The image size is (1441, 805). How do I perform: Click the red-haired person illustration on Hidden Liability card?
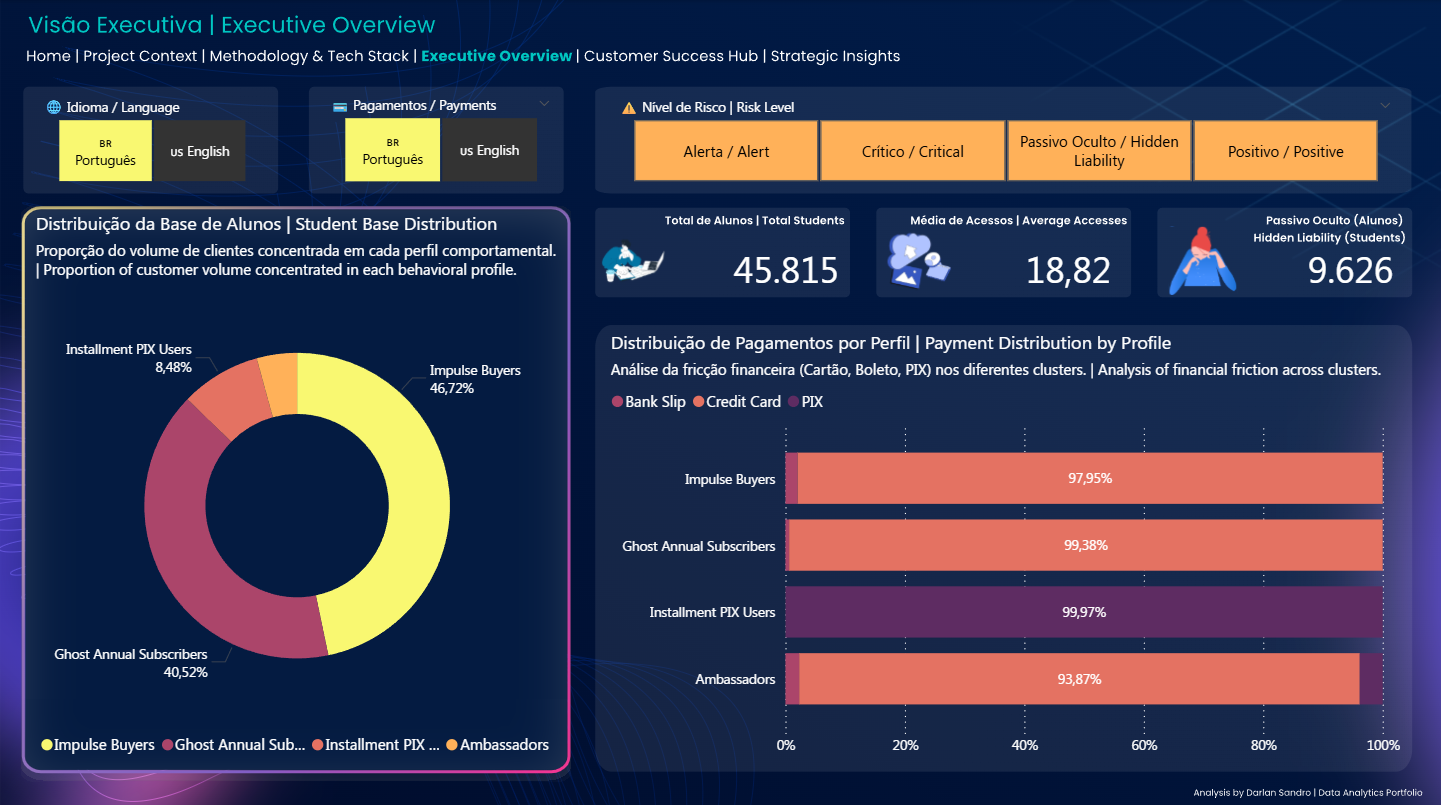pyautogui.click(x=1201, y=262)
